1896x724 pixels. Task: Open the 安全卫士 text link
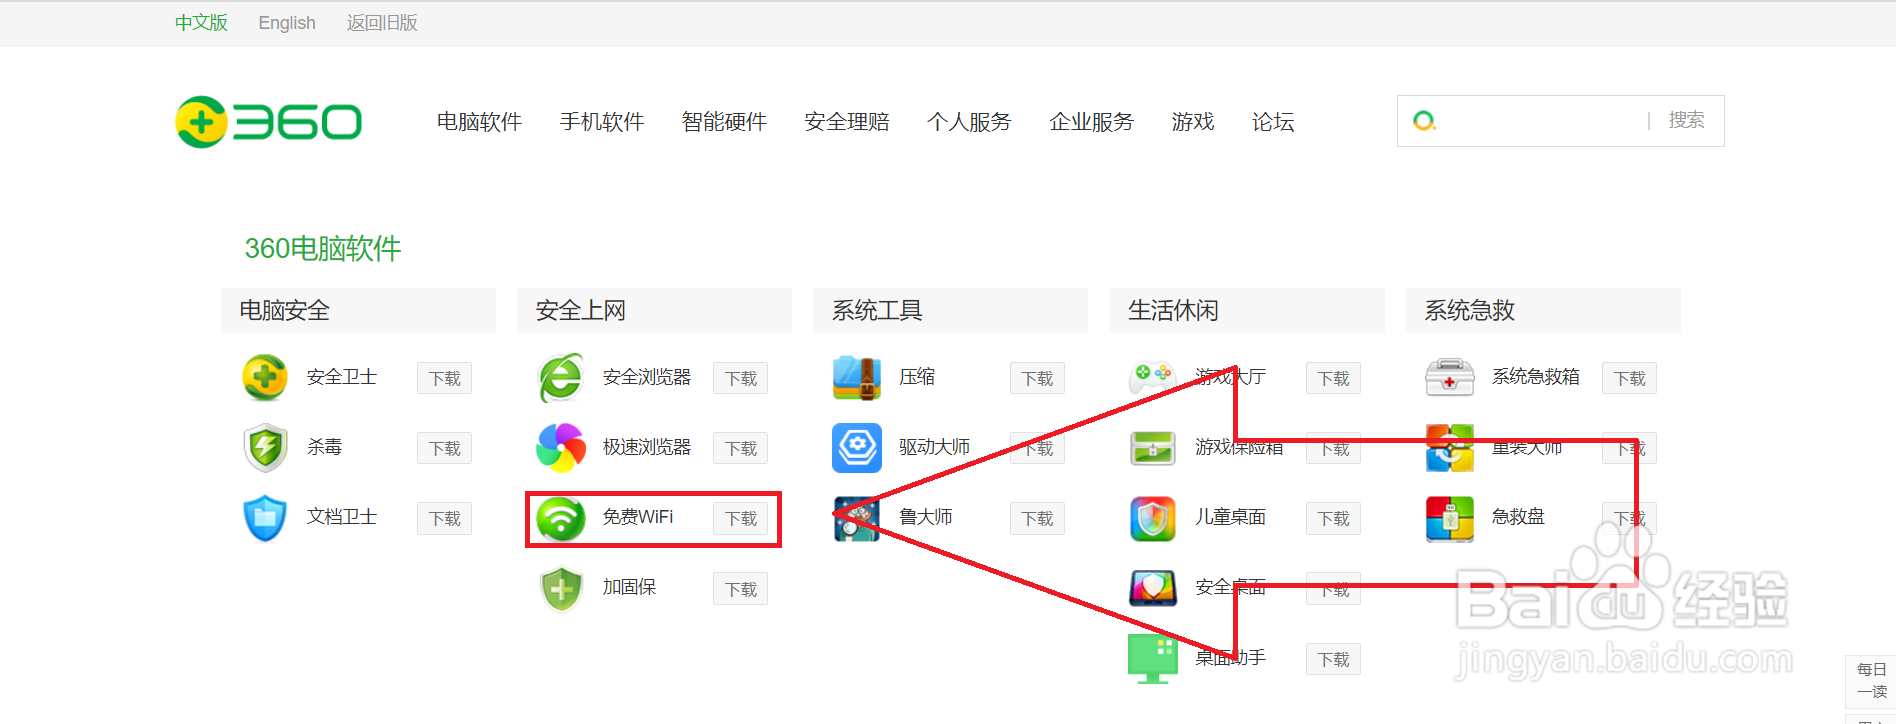click(342, 377)
